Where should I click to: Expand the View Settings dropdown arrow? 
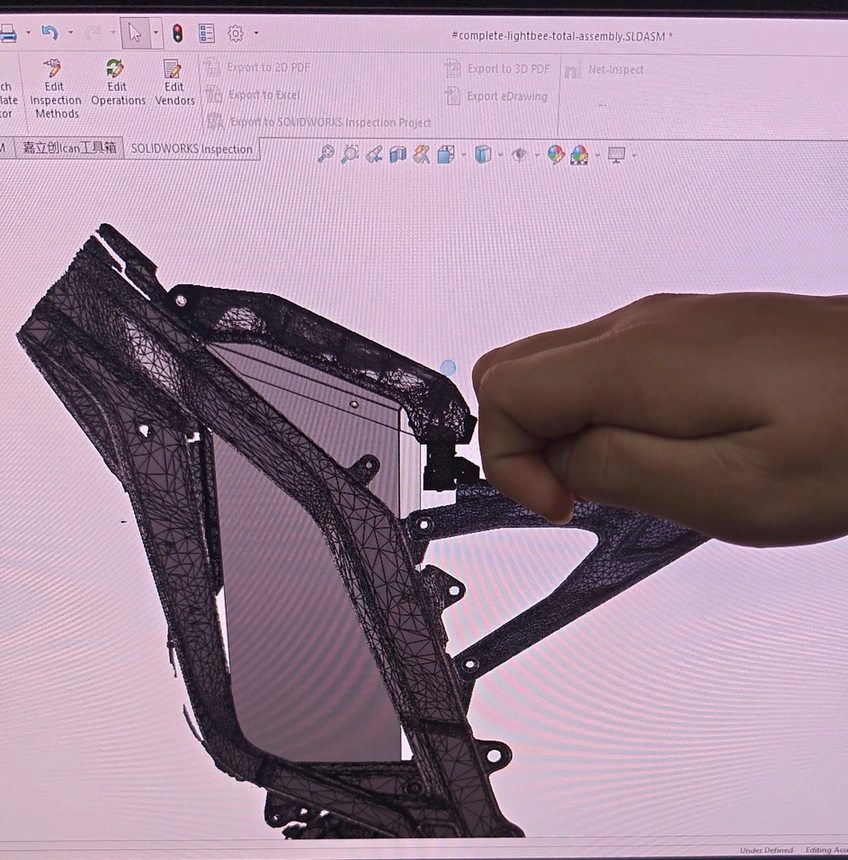634,156
